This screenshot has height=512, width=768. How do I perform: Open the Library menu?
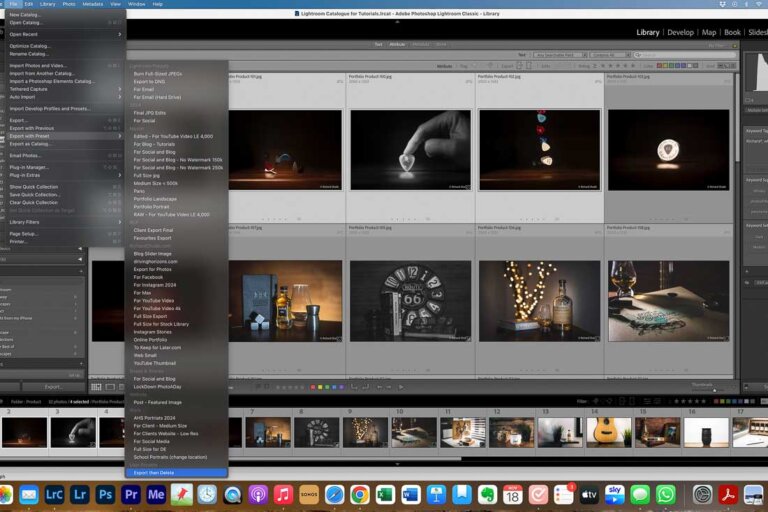coord(48,4)
